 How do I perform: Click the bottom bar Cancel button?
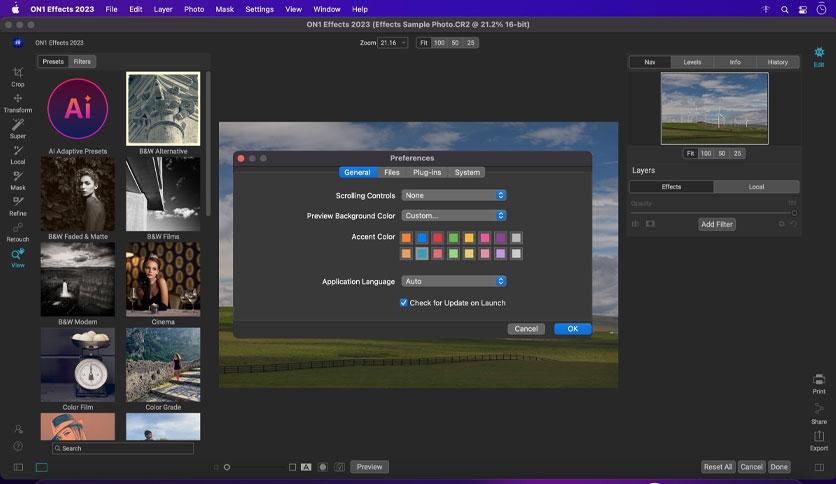[x=751, y=466]
